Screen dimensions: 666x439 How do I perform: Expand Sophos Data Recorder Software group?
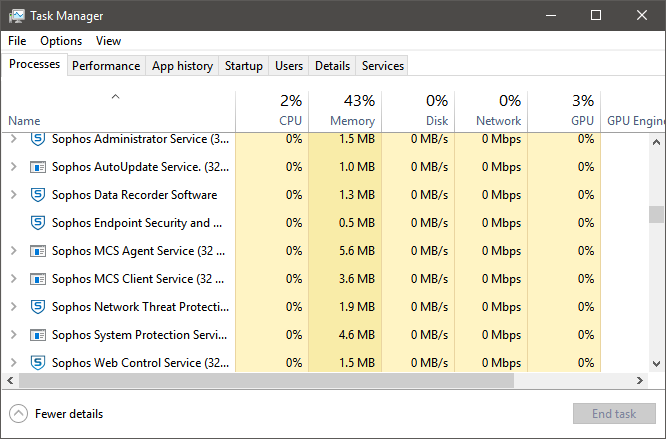[14, 195]
